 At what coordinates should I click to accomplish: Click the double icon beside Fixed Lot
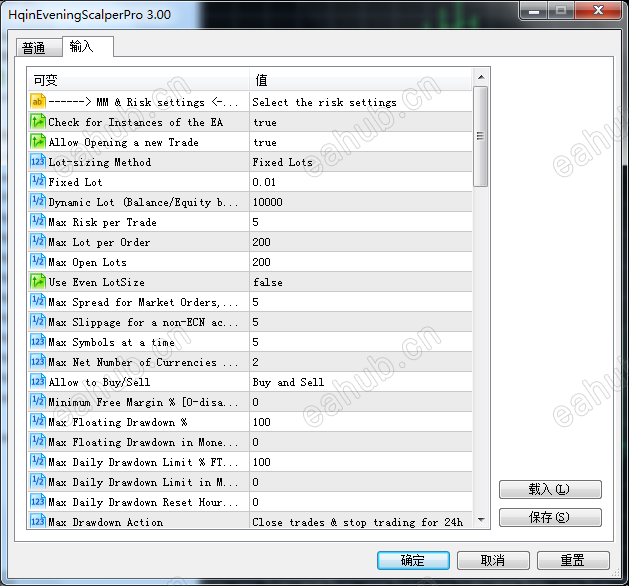tap(38, 182)
